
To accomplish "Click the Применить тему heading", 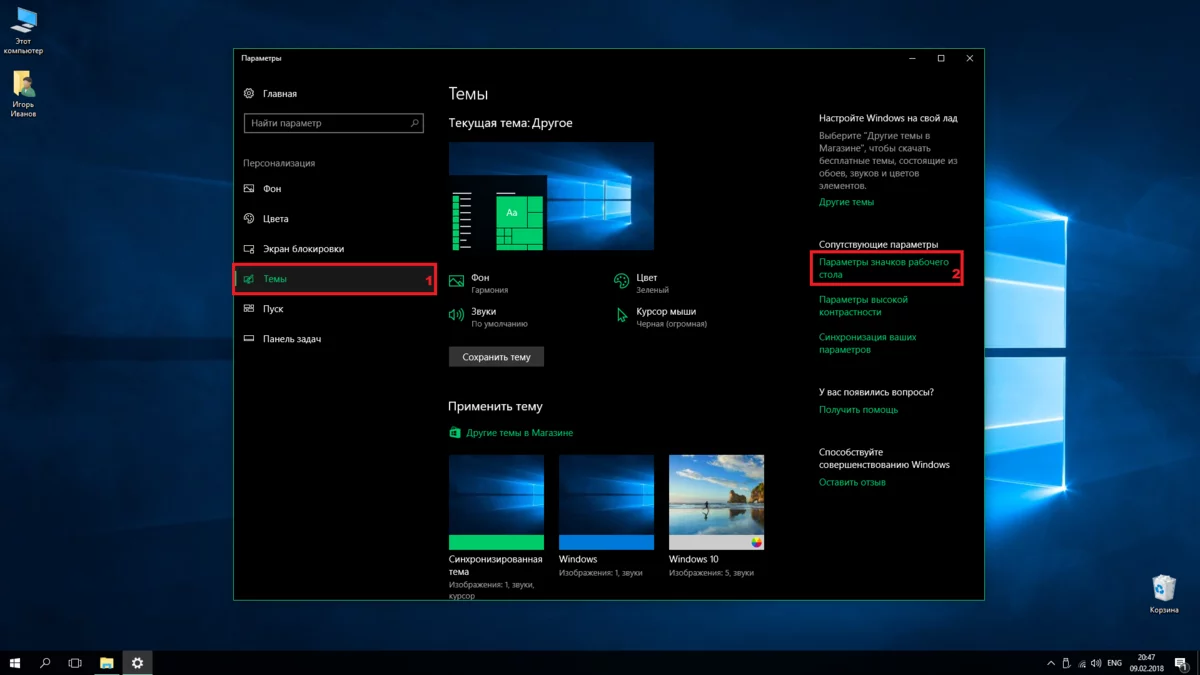I will [496, 407].
